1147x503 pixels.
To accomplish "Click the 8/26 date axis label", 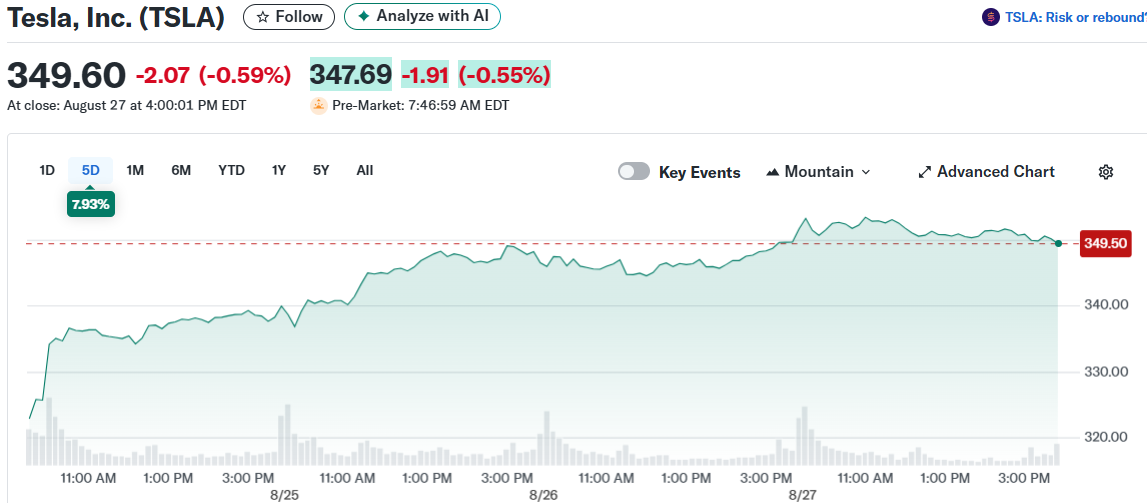I will pos(543,495).
